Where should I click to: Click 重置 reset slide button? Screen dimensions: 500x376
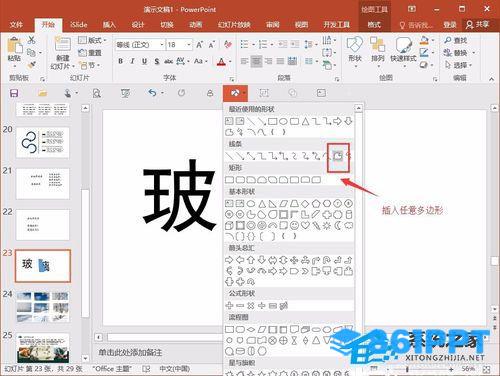(x=89, y=53)
